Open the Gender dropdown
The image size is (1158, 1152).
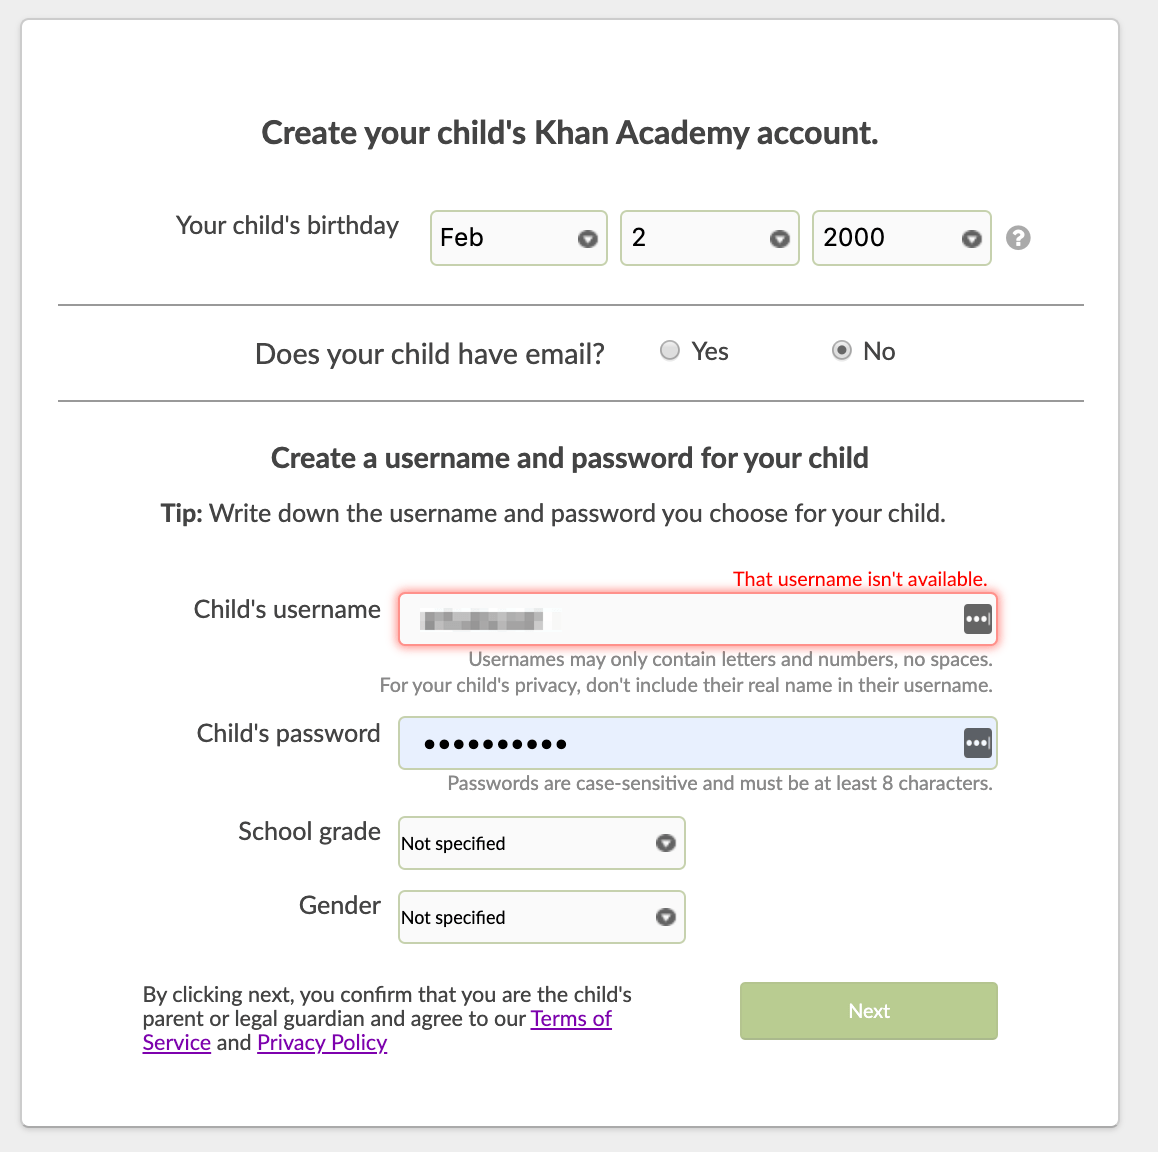point(541,917)
